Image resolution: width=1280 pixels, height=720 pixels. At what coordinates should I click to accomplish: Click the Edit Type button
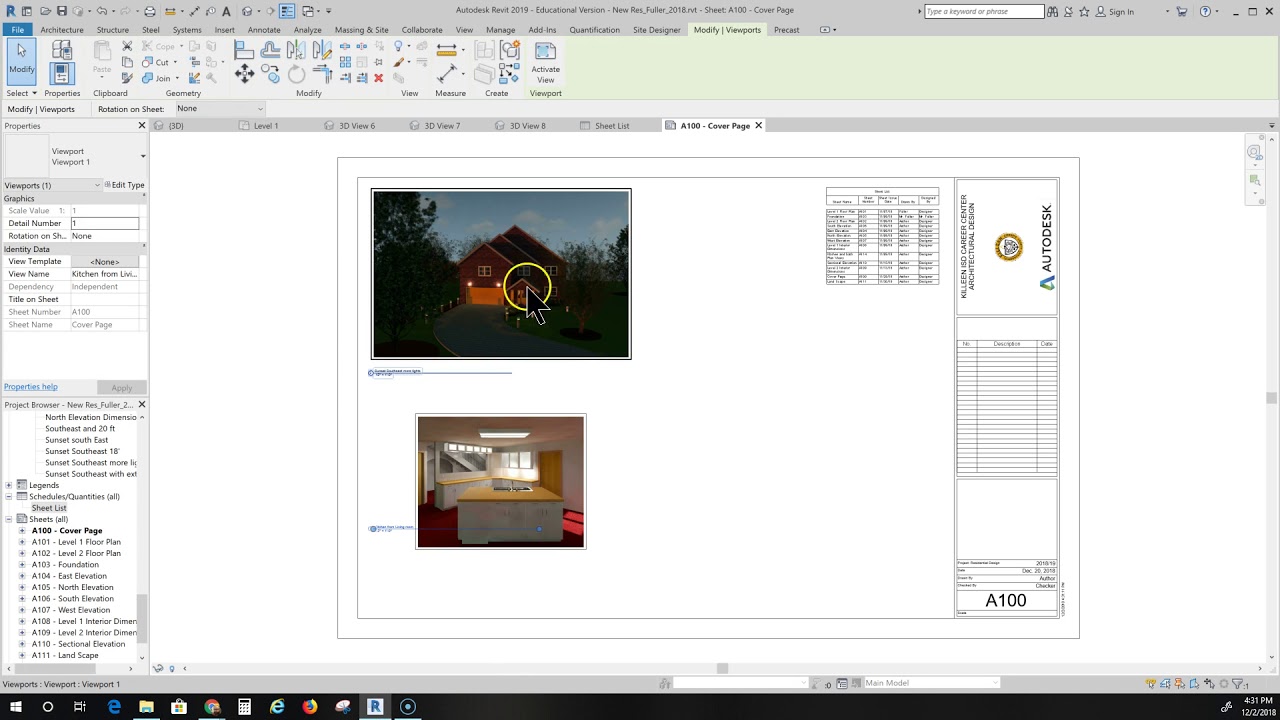(124, 185)
